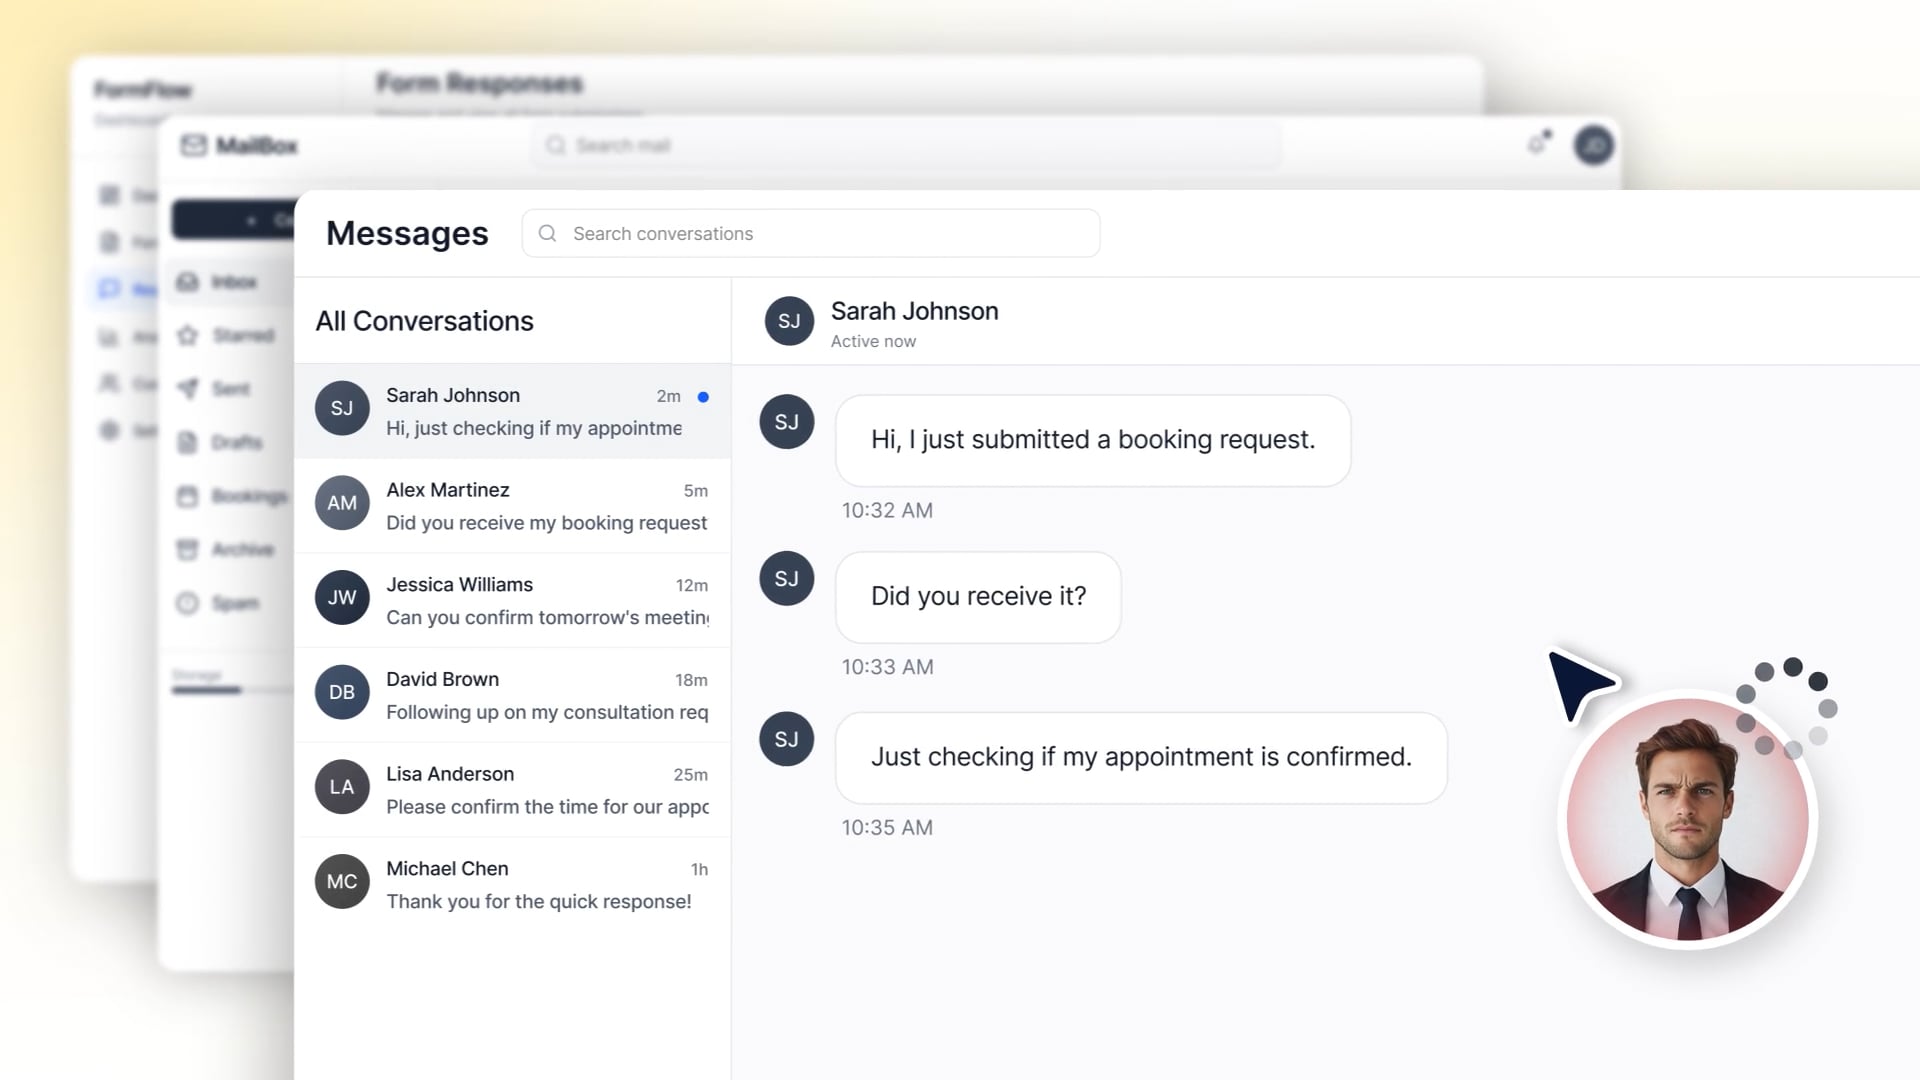Click the DB avatar for David Brown
Viewport: 1920px width, 1080px height.
pos(342,692)
